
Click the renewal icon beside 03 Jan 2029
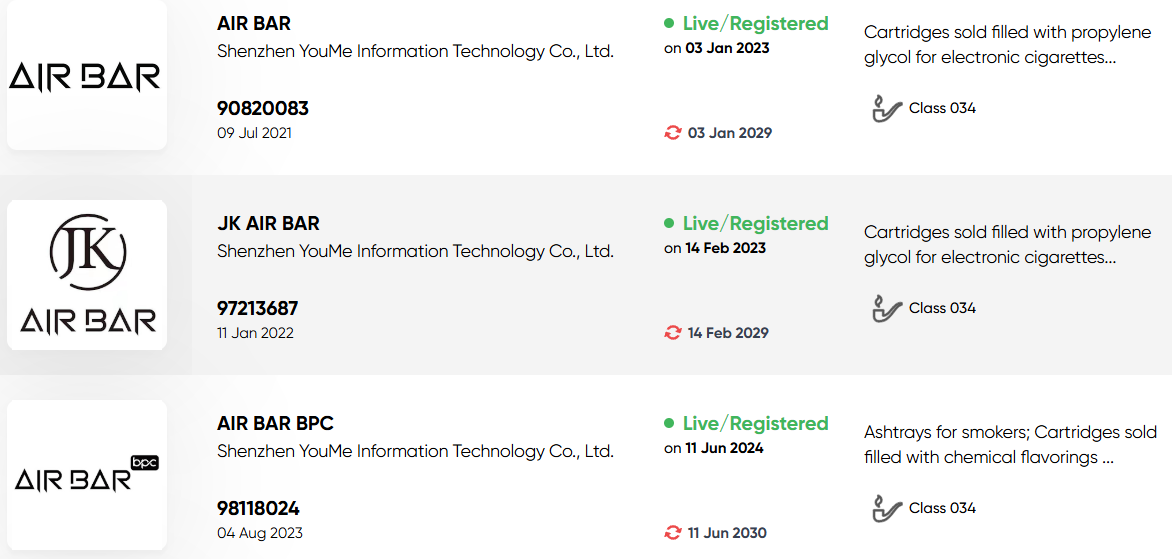(x=673, y=133)
